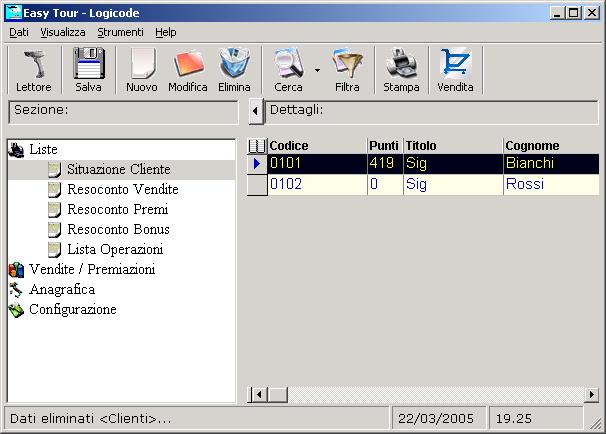
Task: Open Resoconto Premi list
Action: click(118, 209)
